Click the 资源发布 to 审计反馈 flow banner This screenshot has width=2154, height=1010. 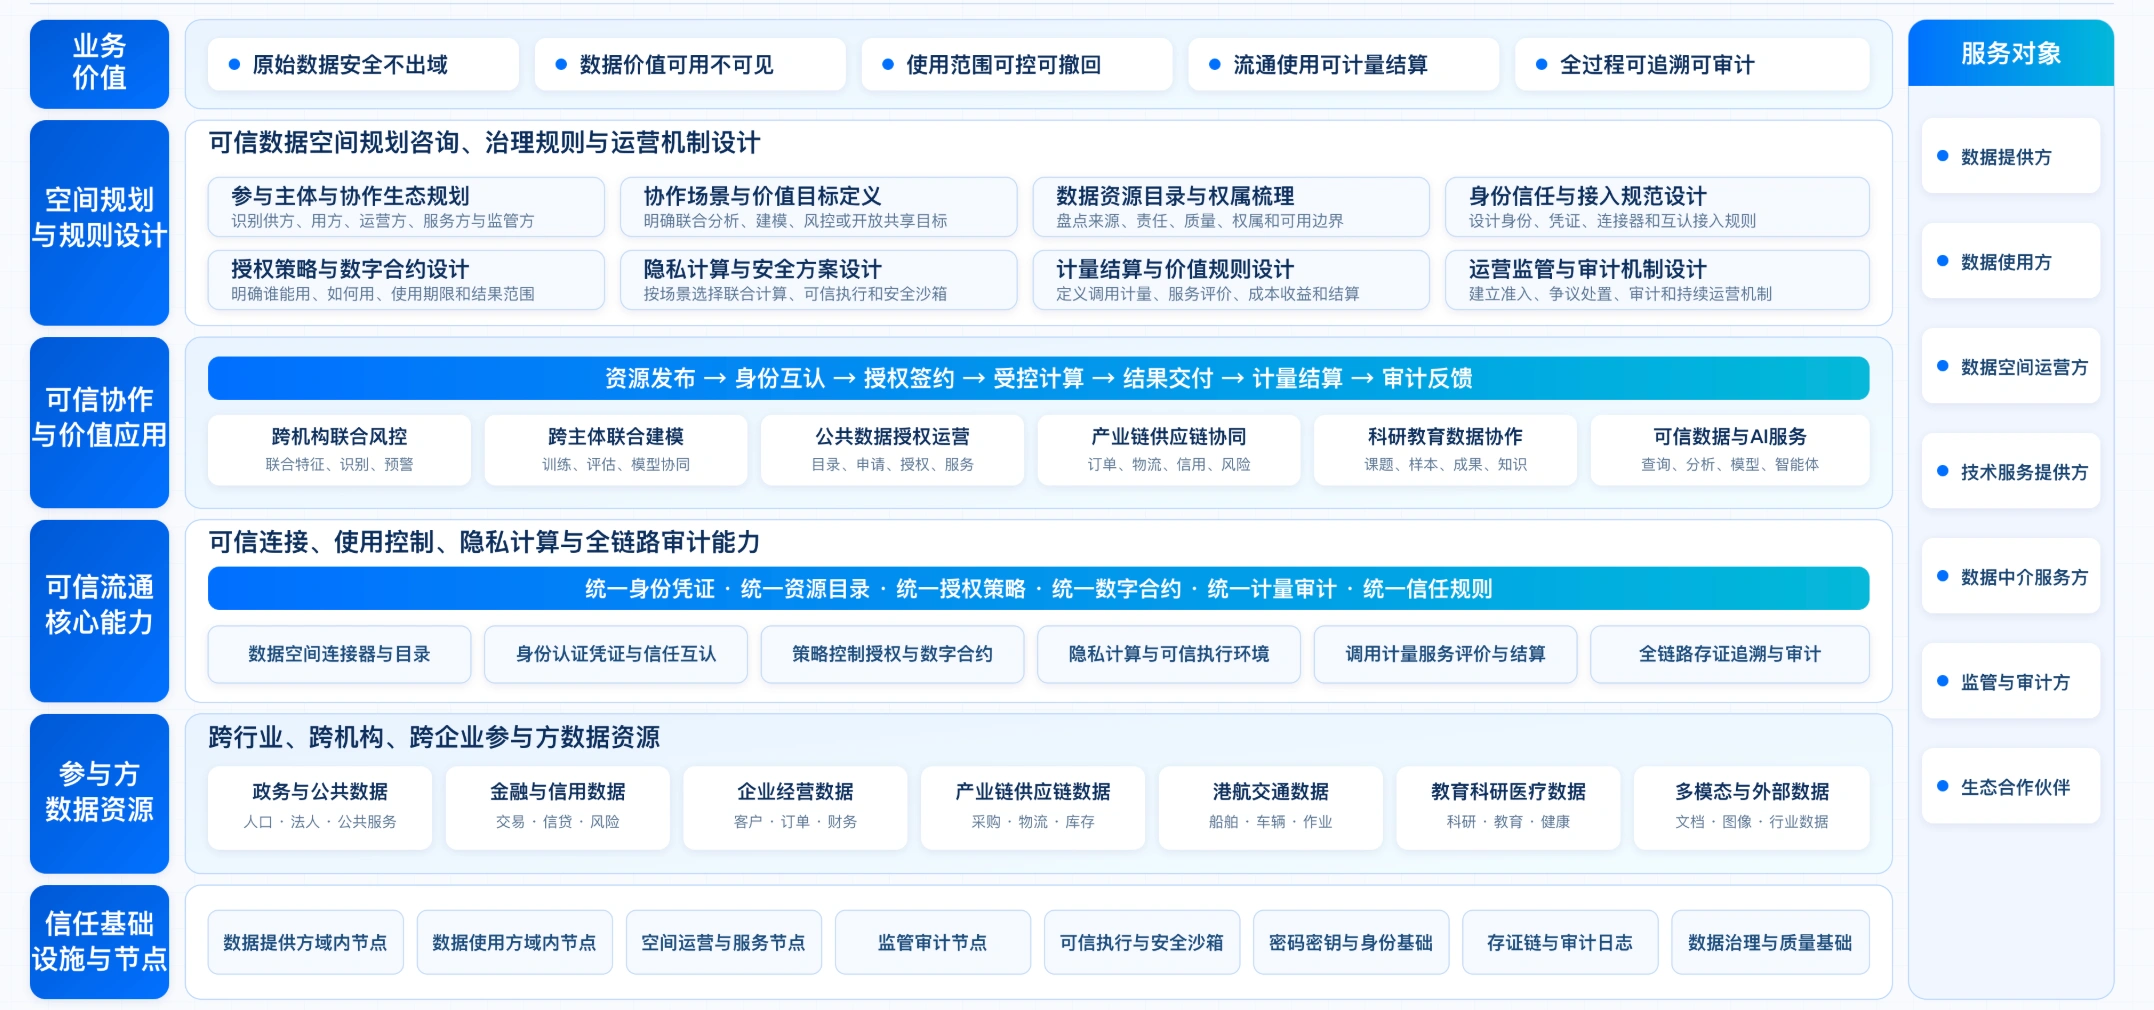click(x=1038, y=378)
